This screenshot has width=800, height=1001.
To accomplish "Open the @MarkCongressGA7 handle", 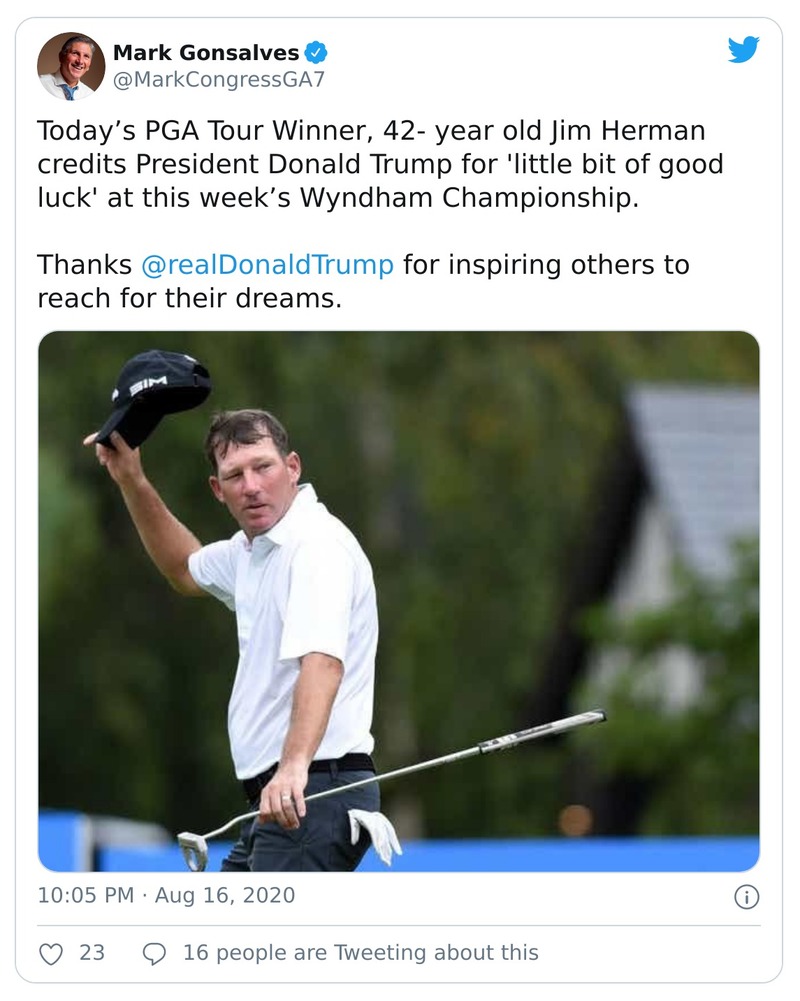I will 218,79.
